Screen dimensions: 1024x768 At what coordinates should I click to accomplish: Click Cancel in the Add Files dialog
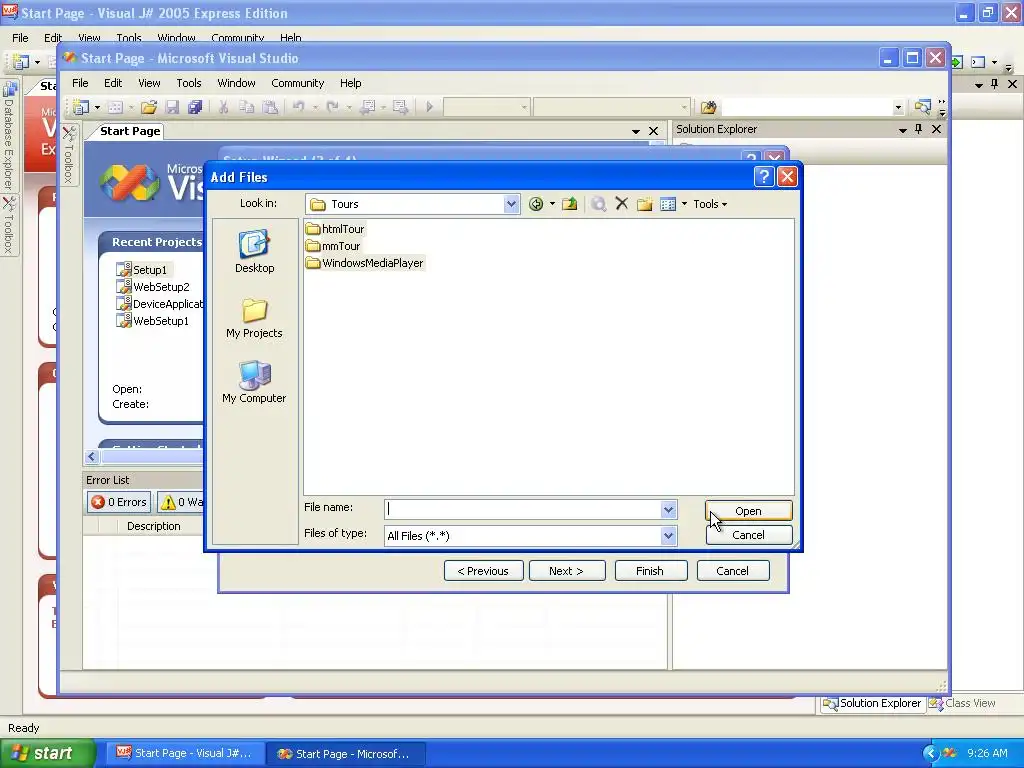748,536
